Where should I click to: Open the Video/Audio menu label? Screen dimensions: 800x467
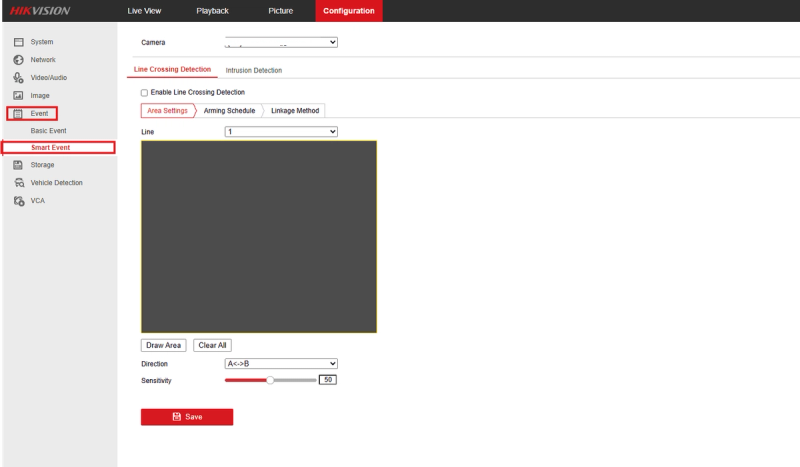coord(48,78)
